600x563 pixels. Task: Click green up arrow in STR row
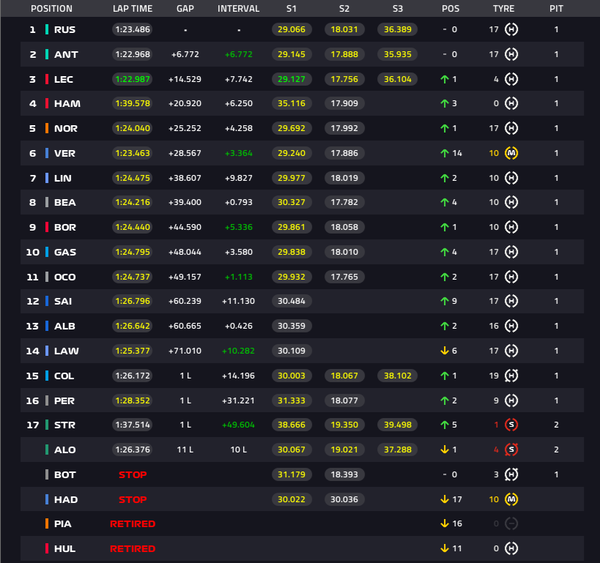(444, 425)
